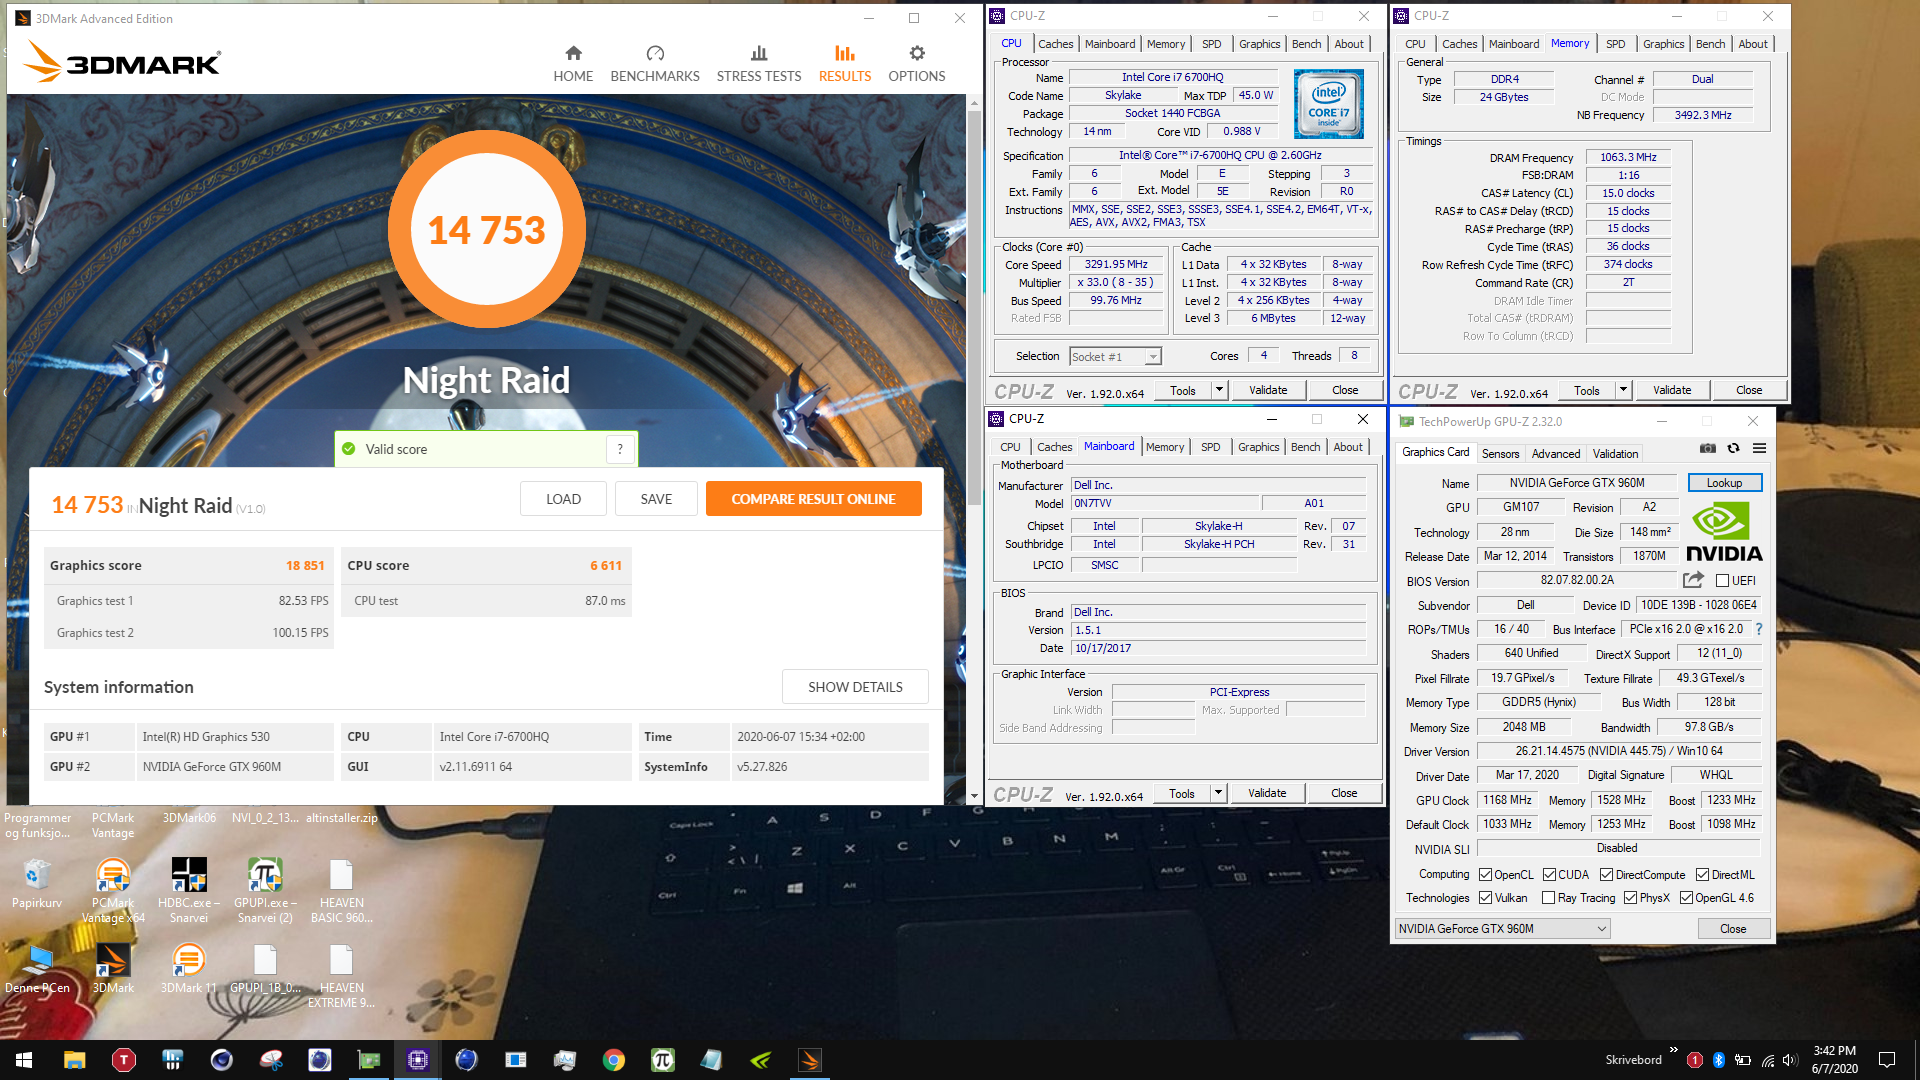This screenshot has width=1920, height=1080.
Task: Toggle the Ray Tracing checkbox
Action: [1548, 898]
